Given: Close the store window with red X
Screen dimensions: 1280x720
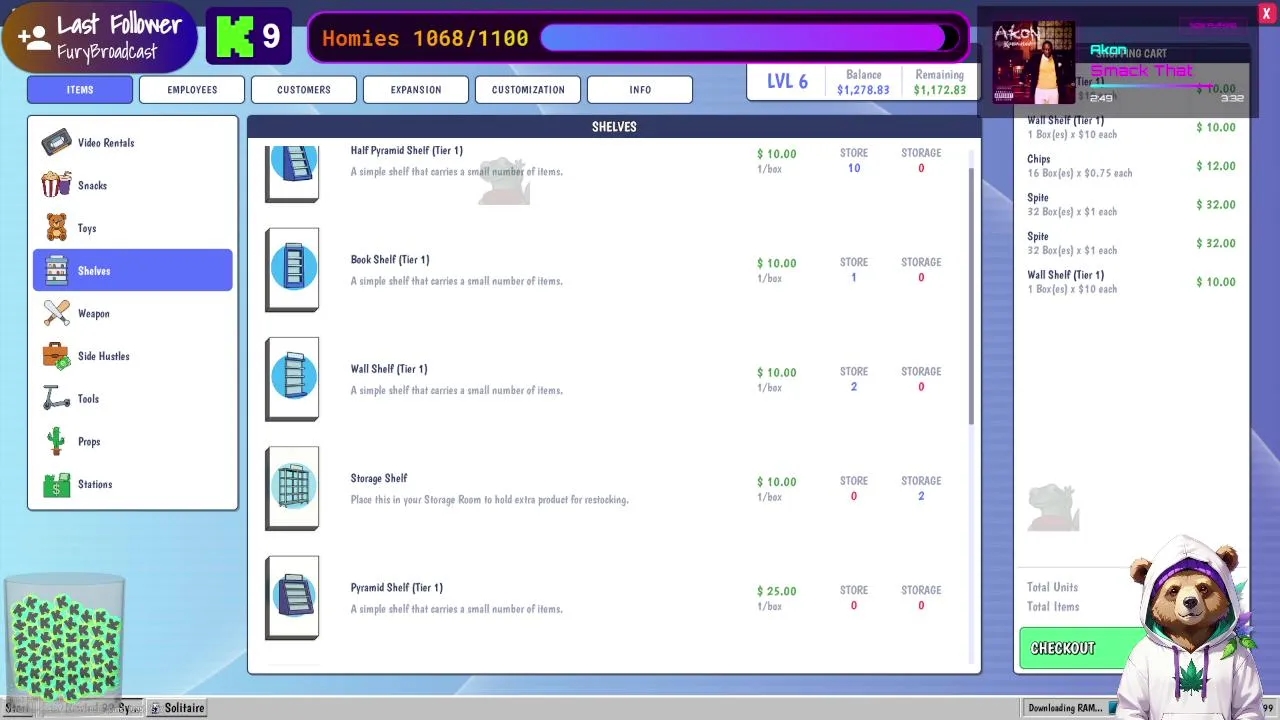Looking at the screenshot, I should (x=1266, y=13).
